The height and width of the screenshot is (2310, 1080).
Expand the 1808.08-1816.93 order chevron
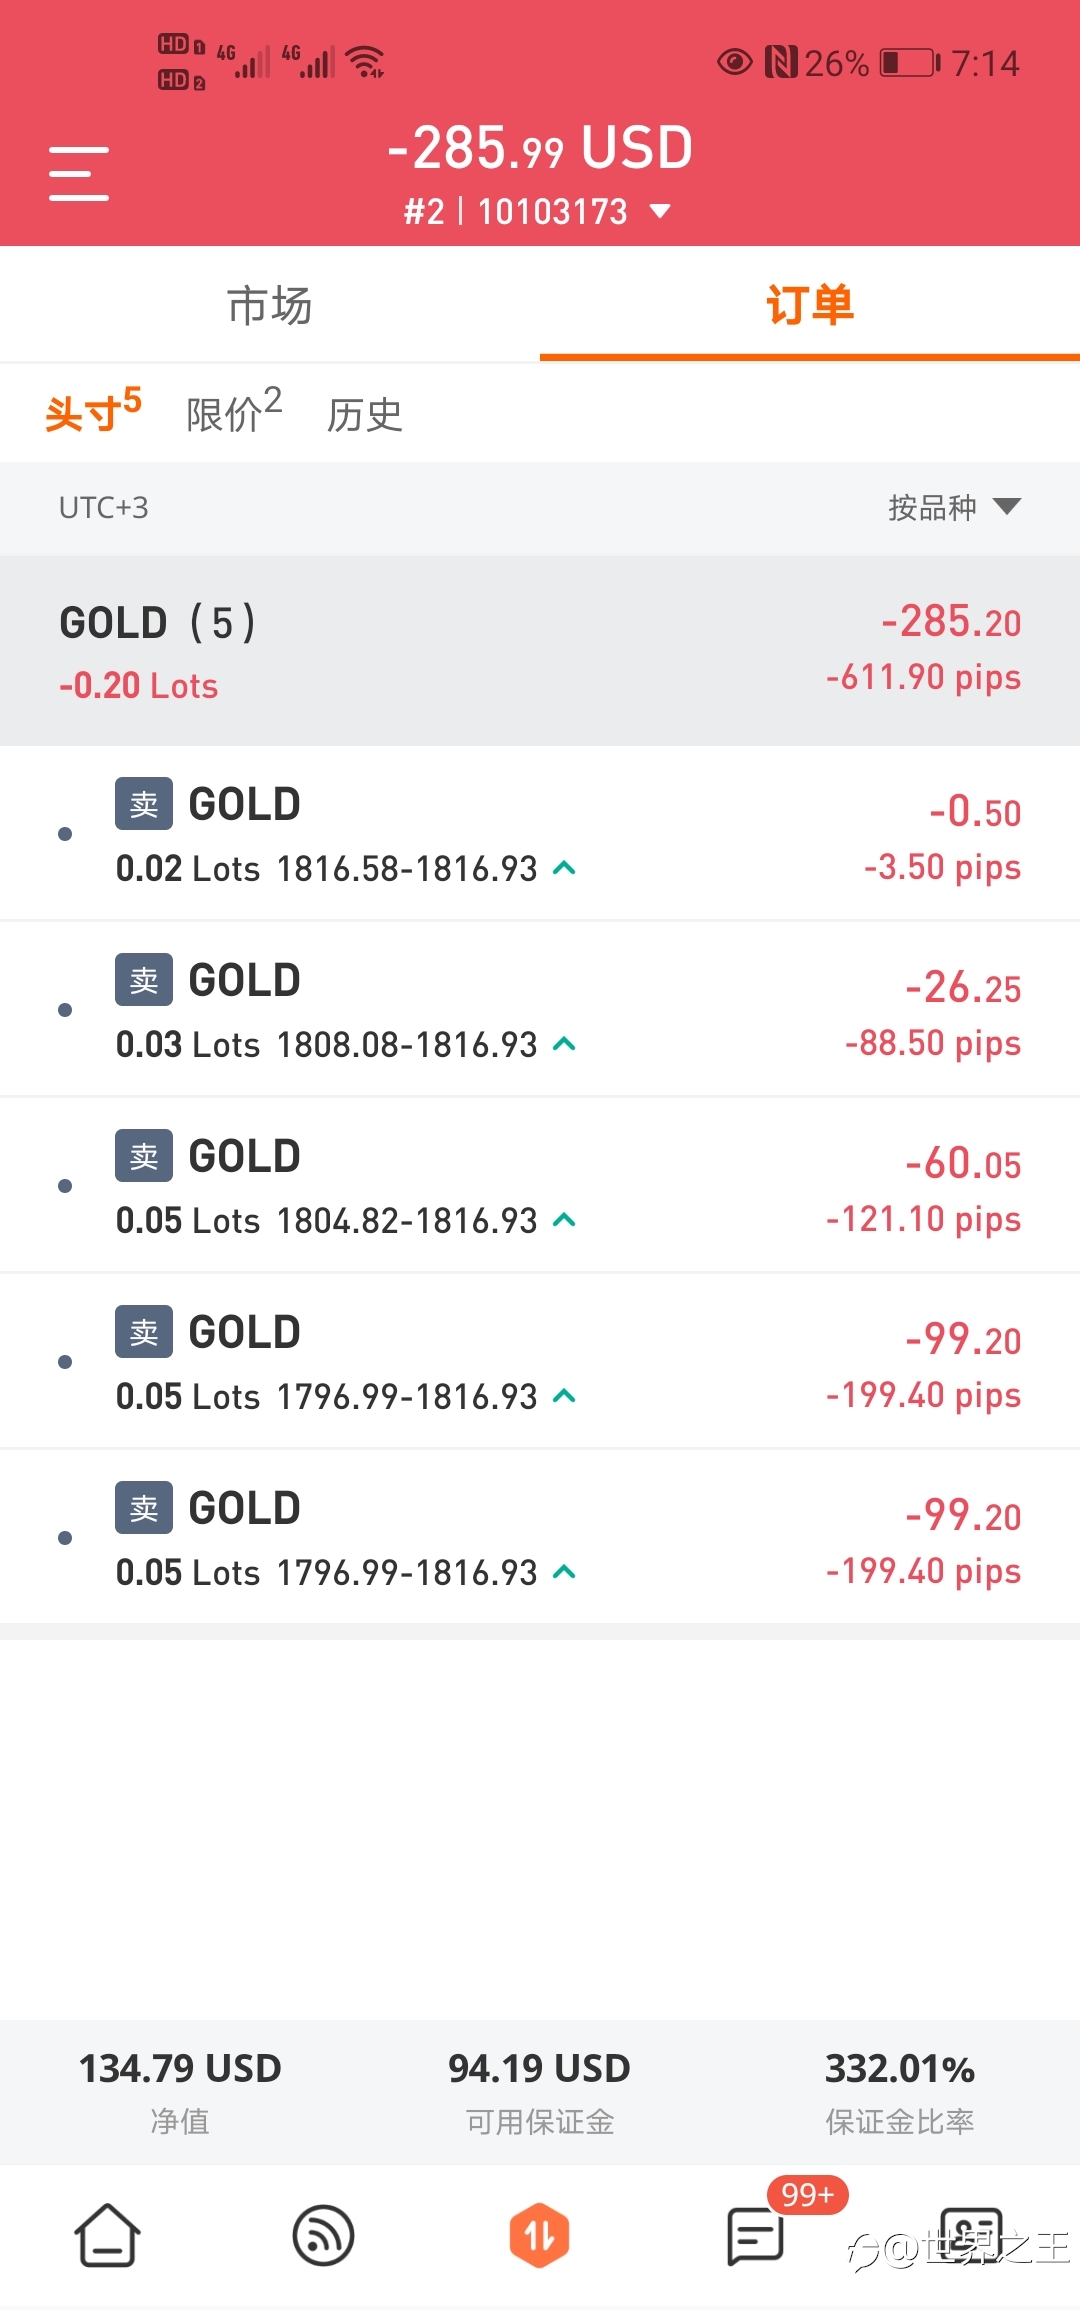(564, 1043)
